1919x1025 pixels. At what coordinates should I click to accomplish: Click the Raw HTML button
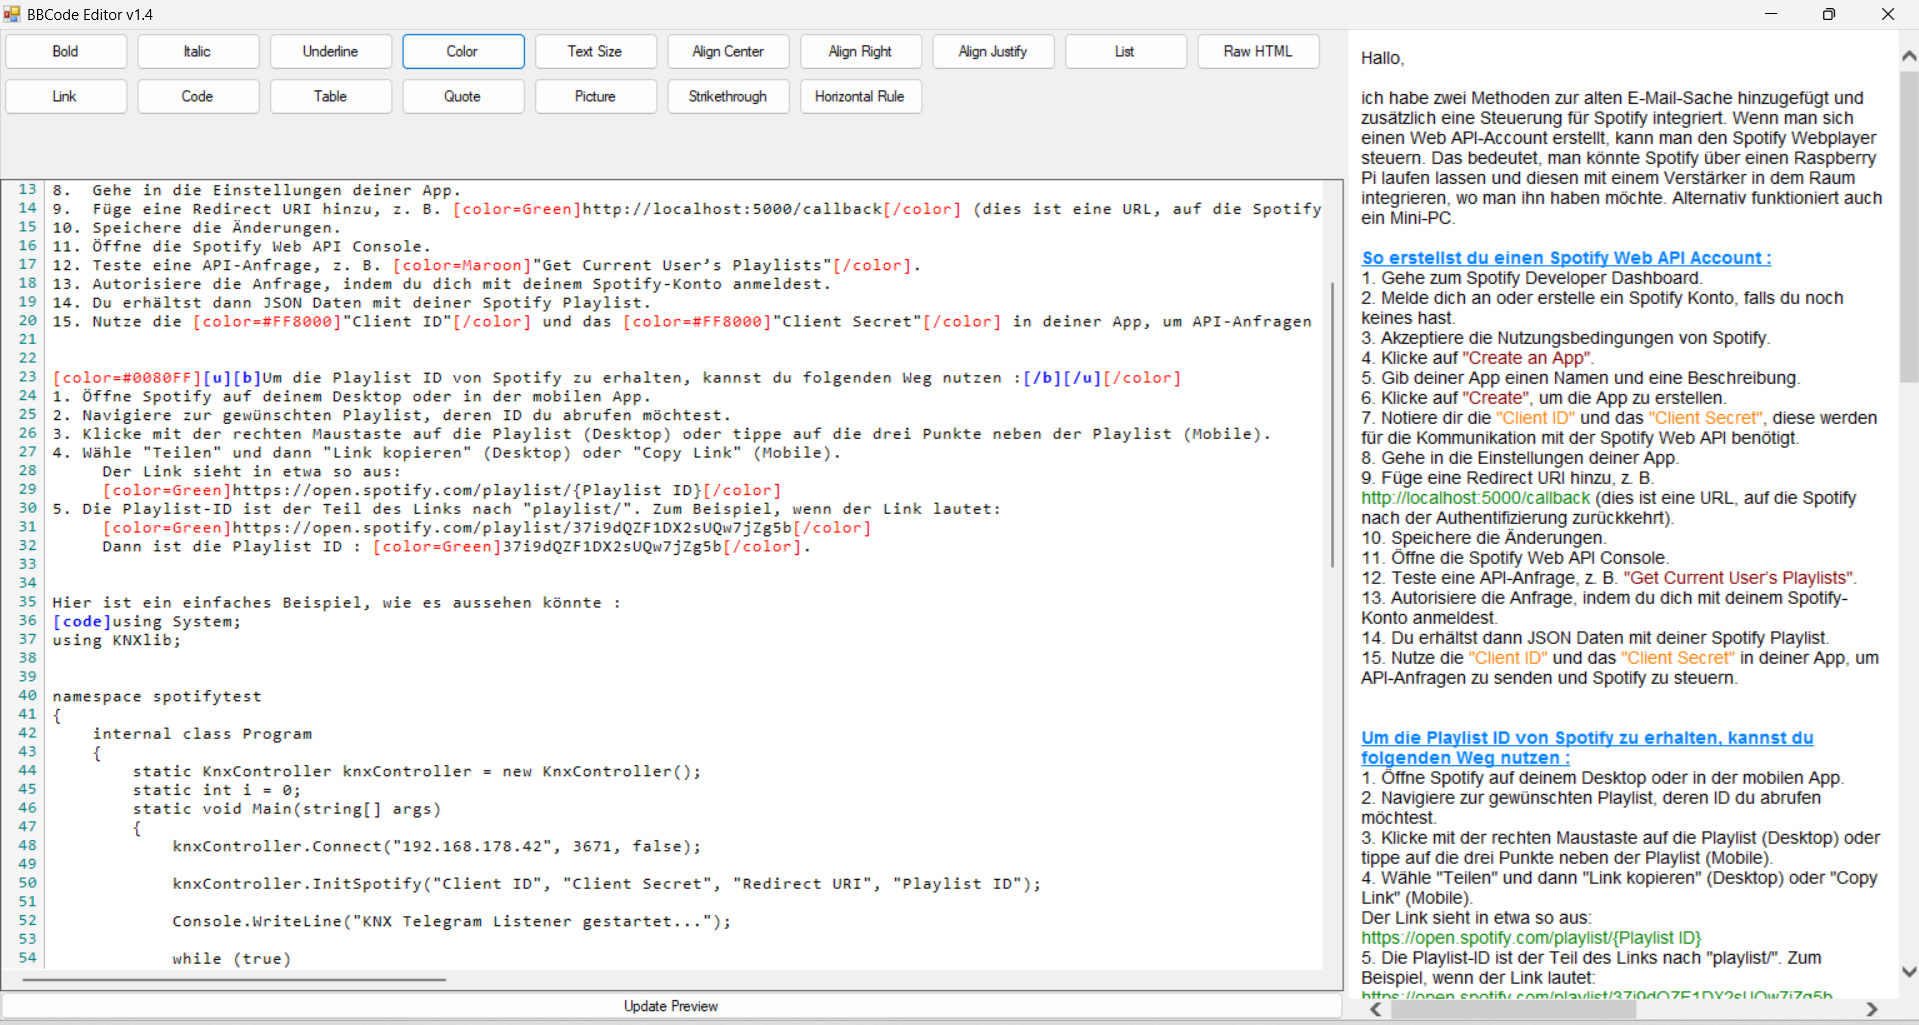[1258, 51]
